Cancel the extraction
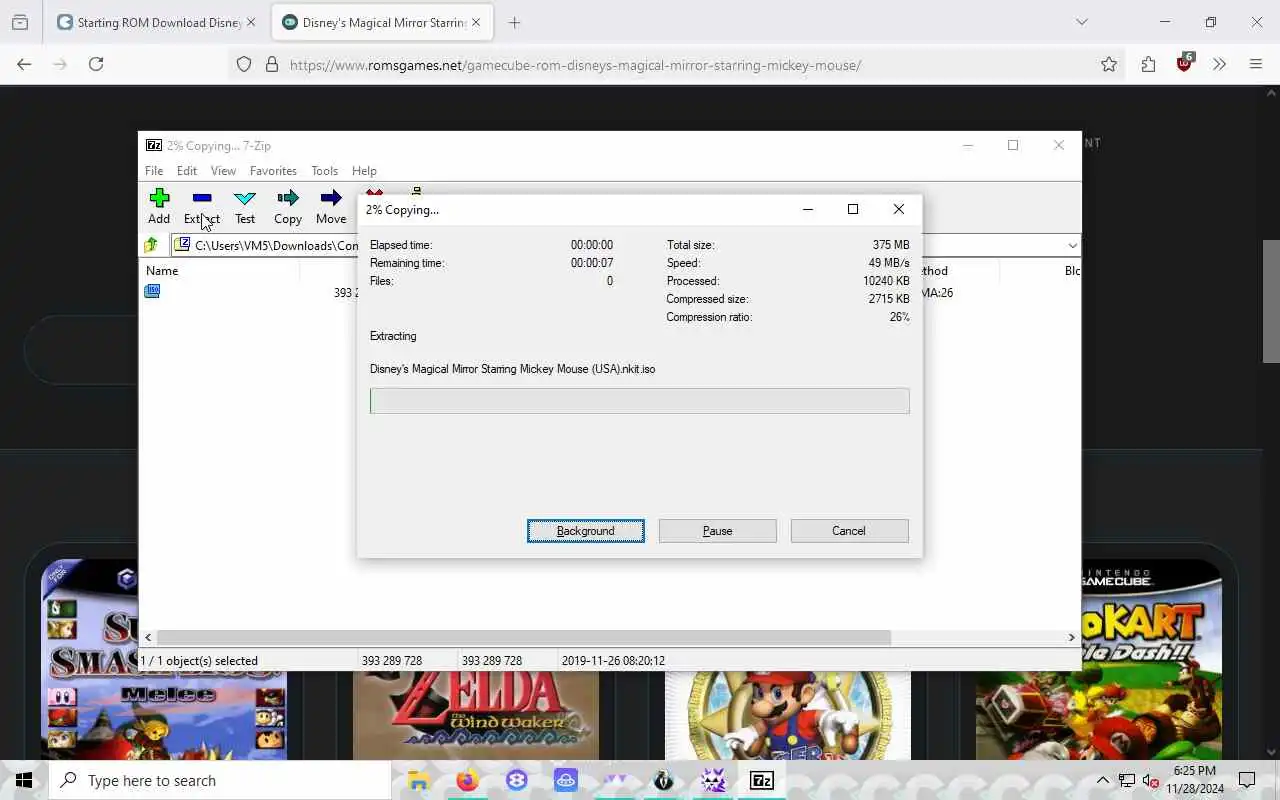The width and height of the screenshot is (1280, 800). coord(849,531)
